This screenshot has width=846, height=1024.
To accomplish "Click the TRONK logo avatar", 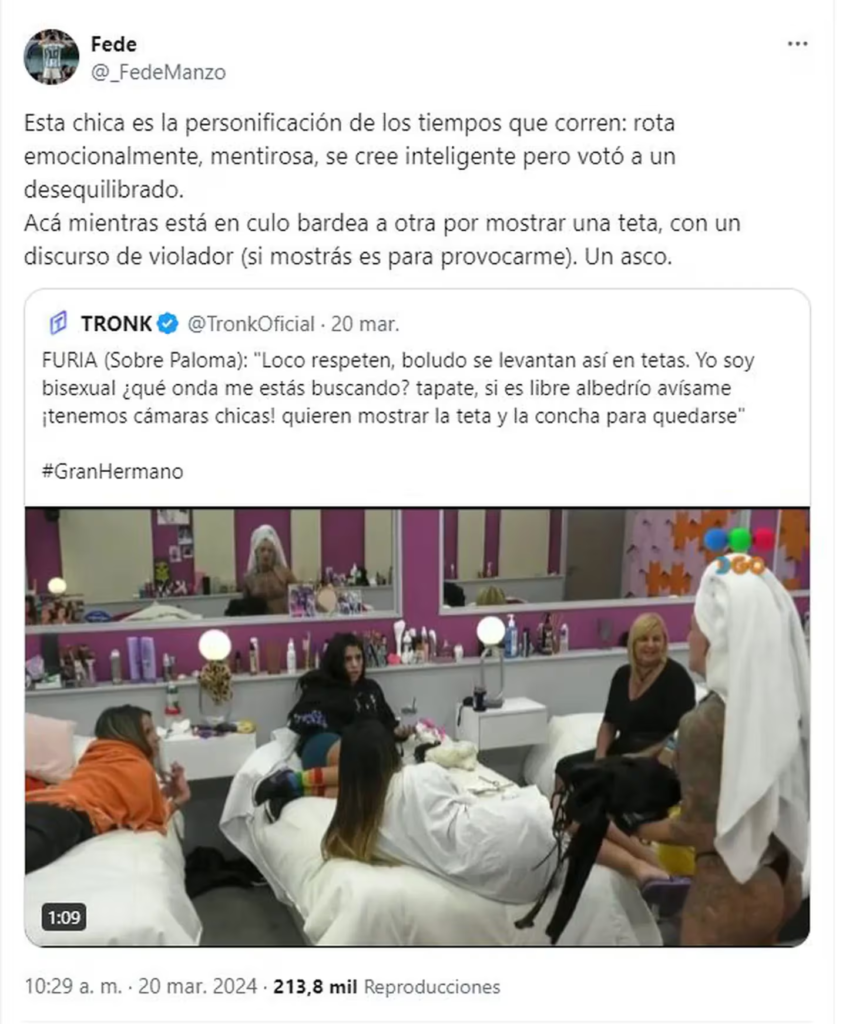I will pyautogui.click(x=58, y=323).
